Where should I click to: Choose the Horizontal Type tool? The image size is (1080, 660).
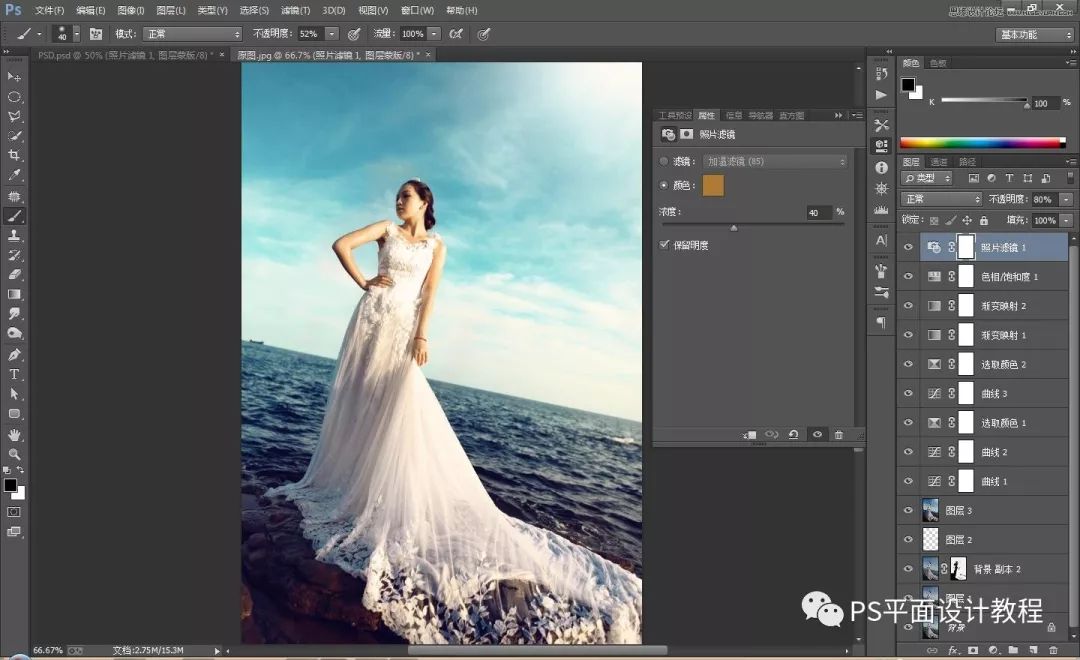point(14,374)
